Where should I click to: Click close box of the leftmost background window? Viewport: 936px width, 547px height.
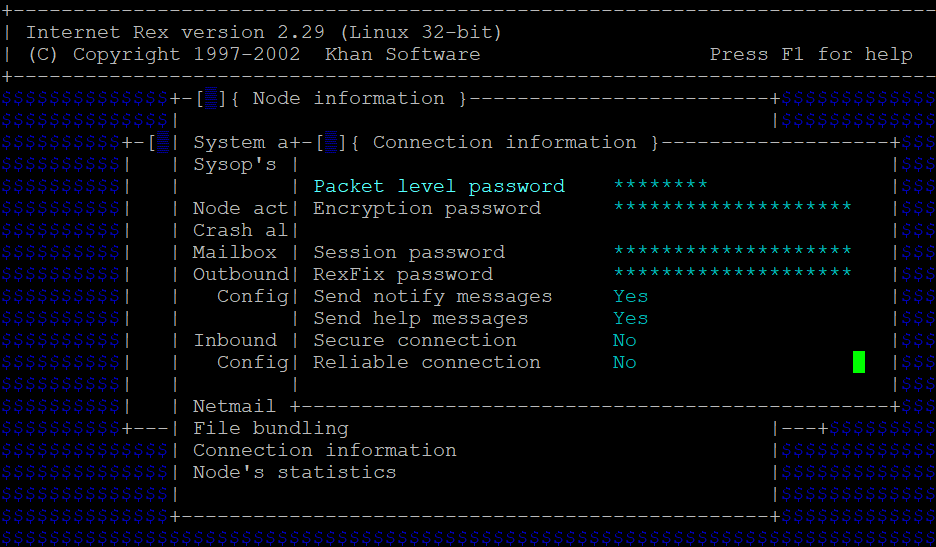point(163,142)
